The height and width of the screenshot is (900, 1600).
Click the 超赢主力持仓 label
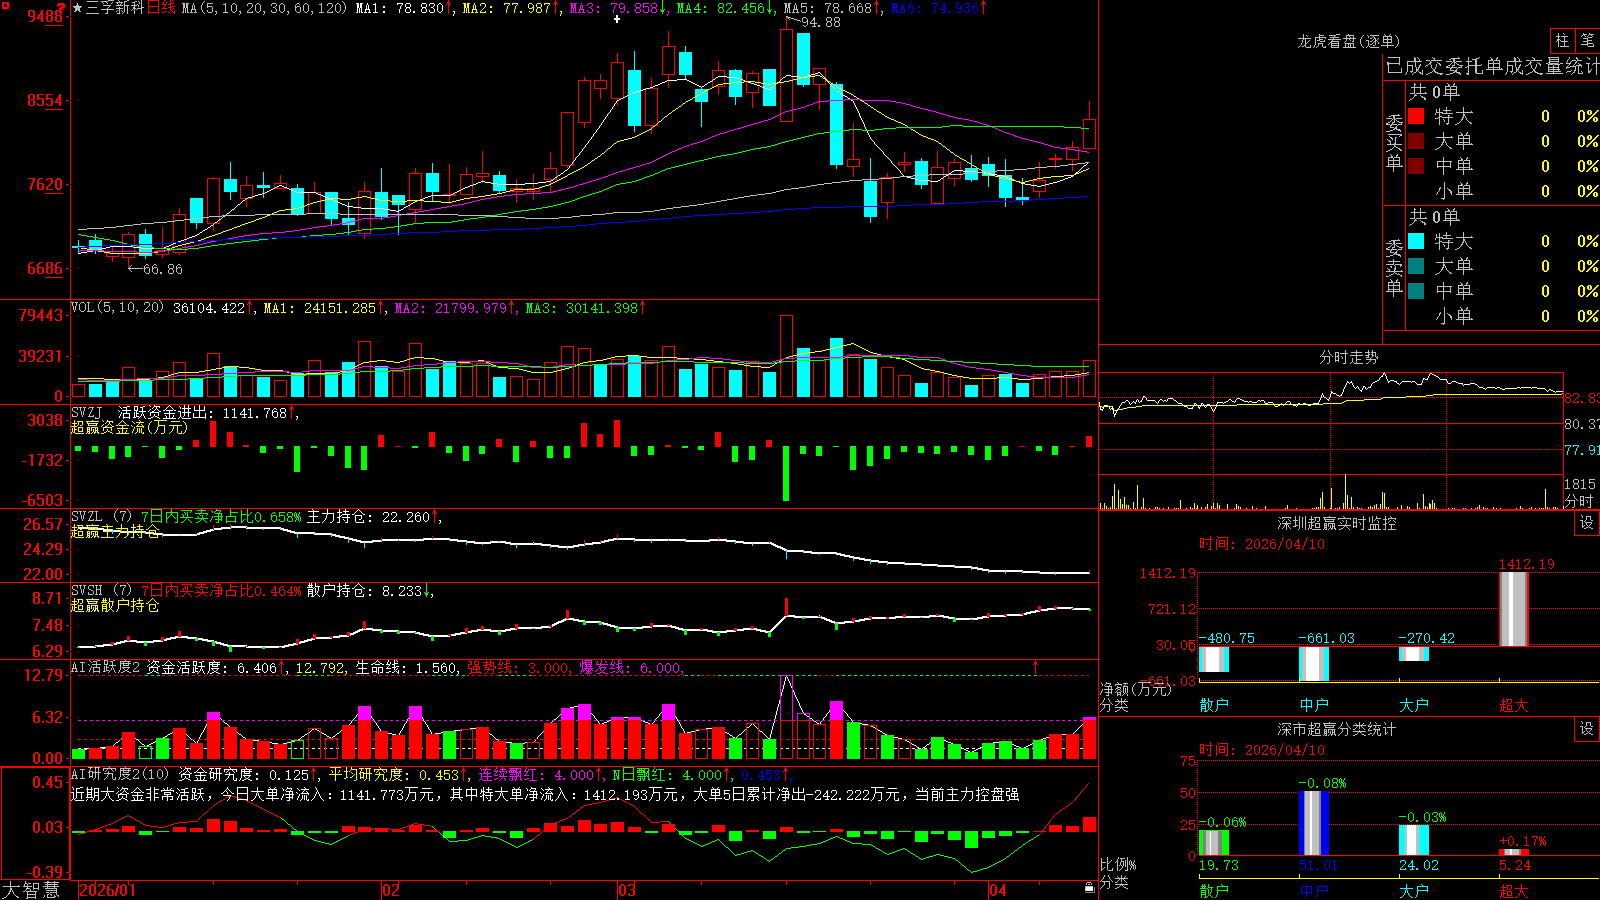[115, 531]
